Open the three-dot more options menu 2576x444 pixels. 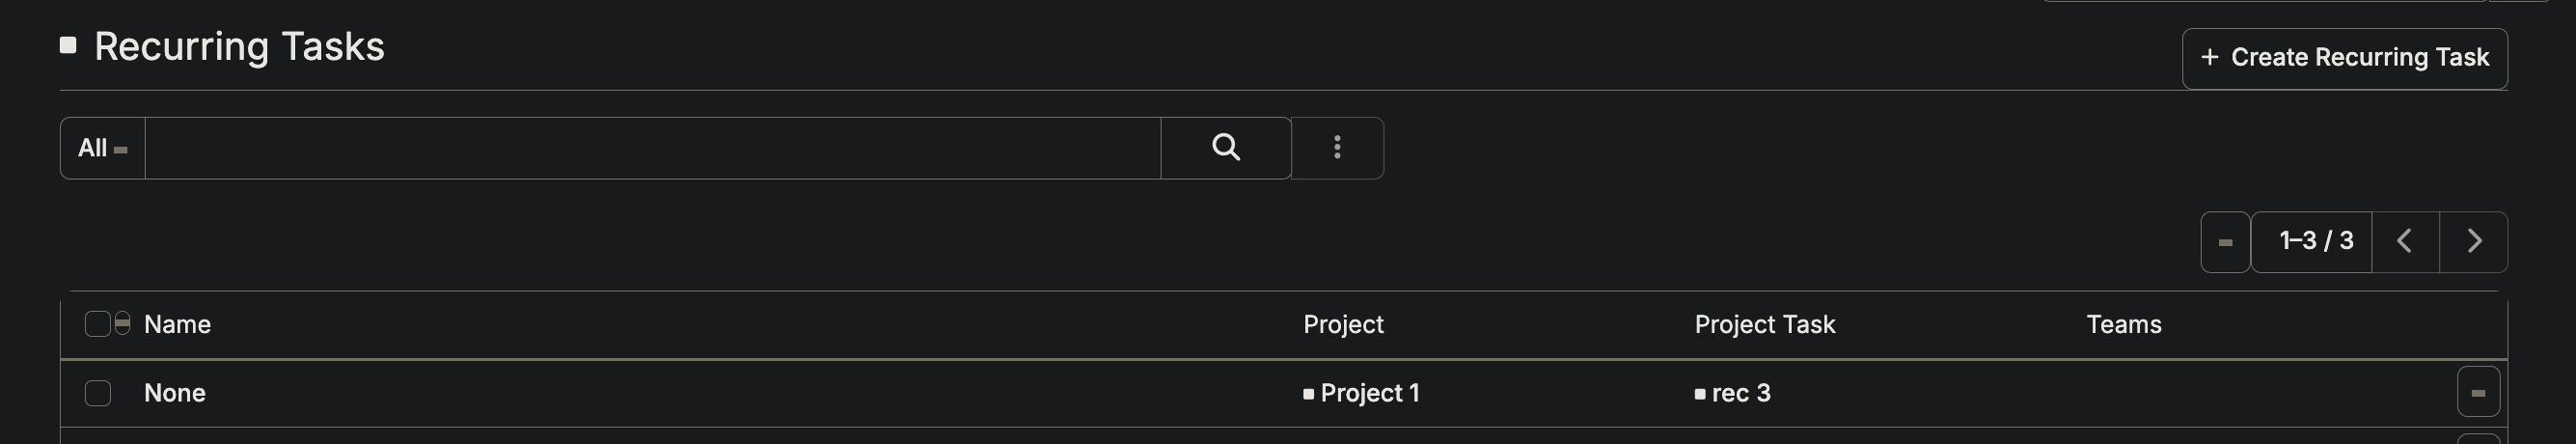[x=1337, y=148]
